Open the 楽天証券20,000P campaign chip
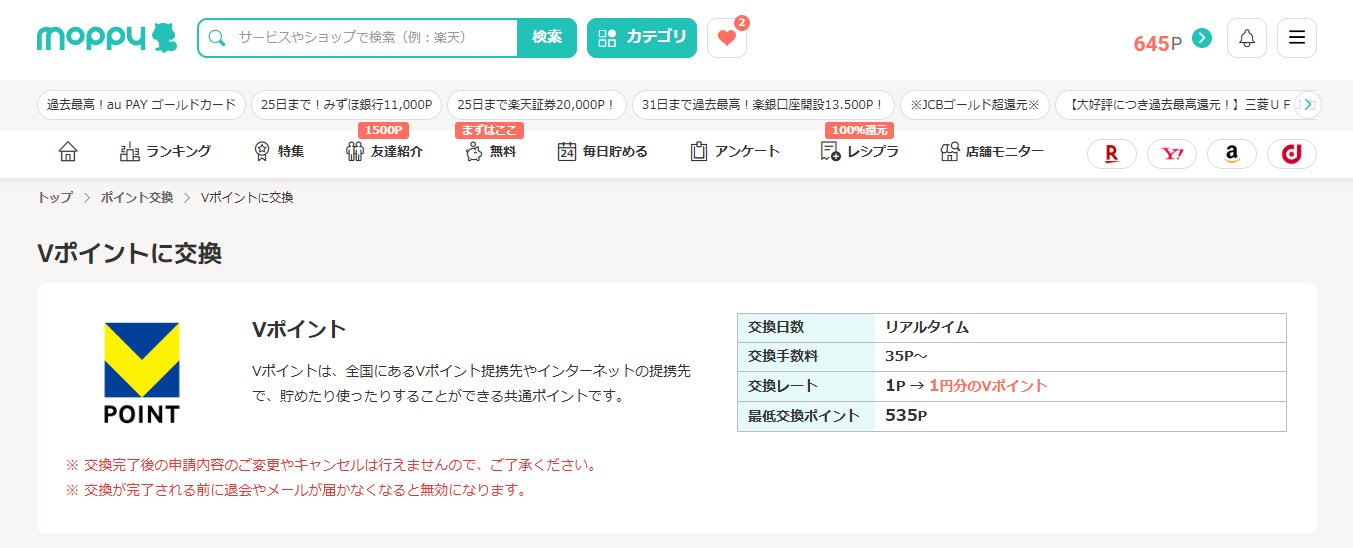Viewport: 1353px width, 548px height. click(537, 105)
